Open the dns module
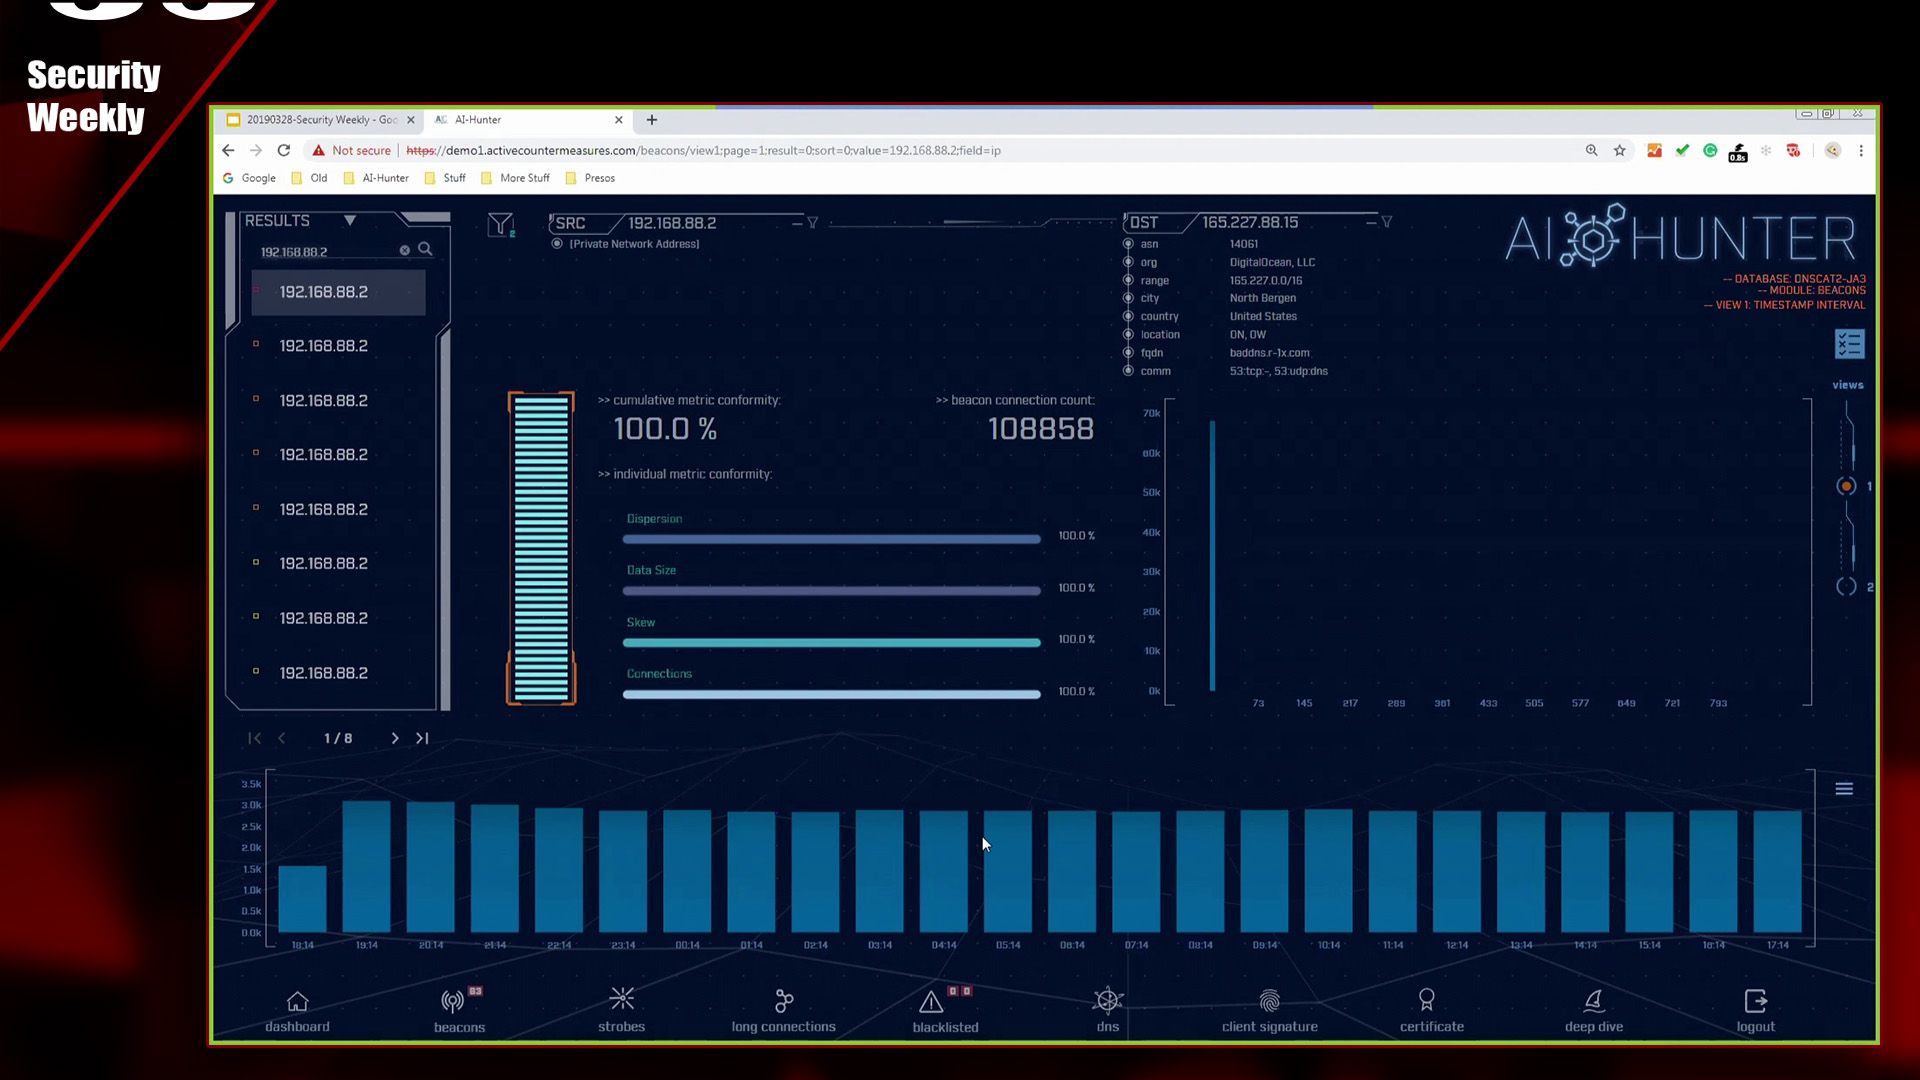This screenshot has width=1920, height=1080. (x=1107, y=1011)
